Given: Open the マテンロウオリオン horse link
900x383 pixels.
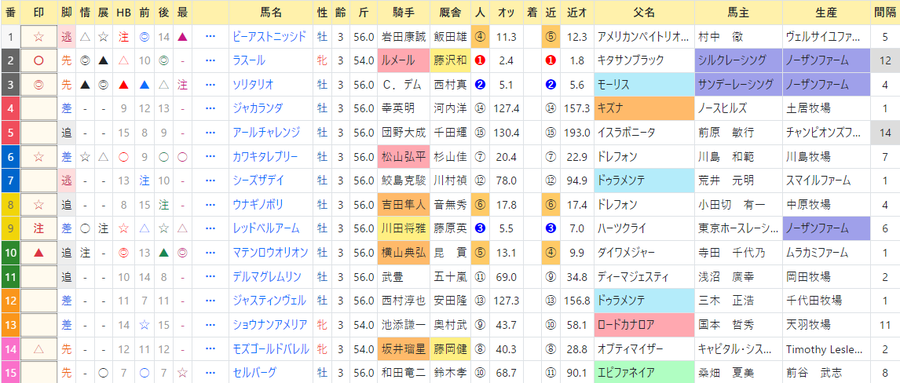Looking at the screenshot, I should 271,252.
